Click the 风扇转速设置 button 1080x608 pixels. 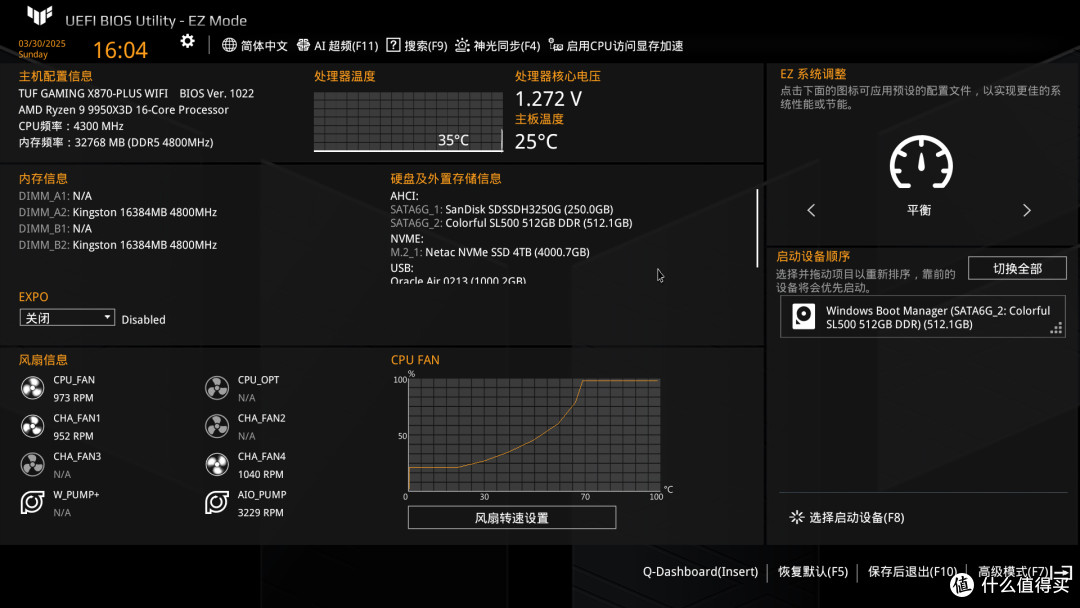[x=512, y=518]
